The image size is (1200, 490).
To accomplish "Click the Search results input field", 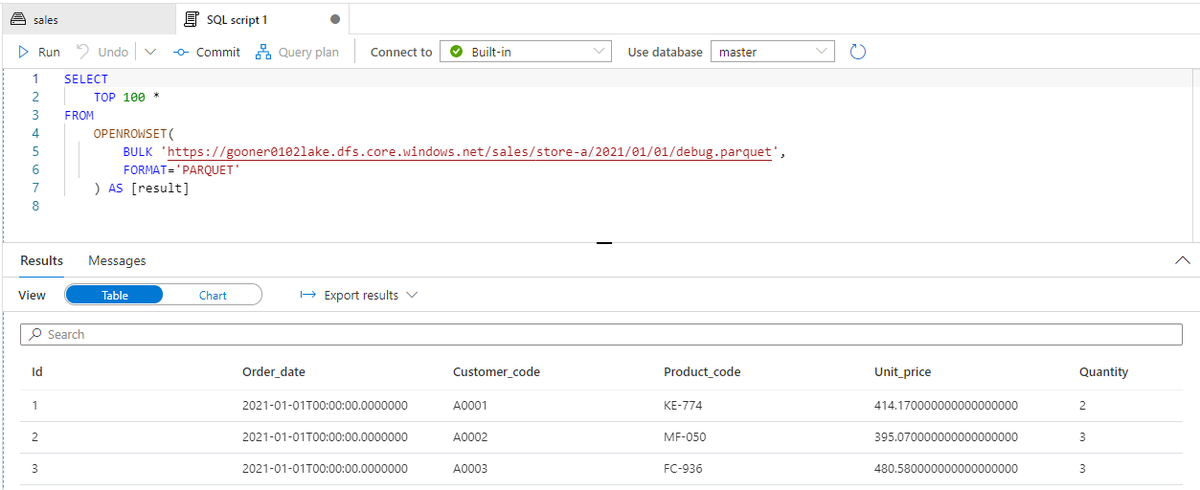I will pos(600,334).
